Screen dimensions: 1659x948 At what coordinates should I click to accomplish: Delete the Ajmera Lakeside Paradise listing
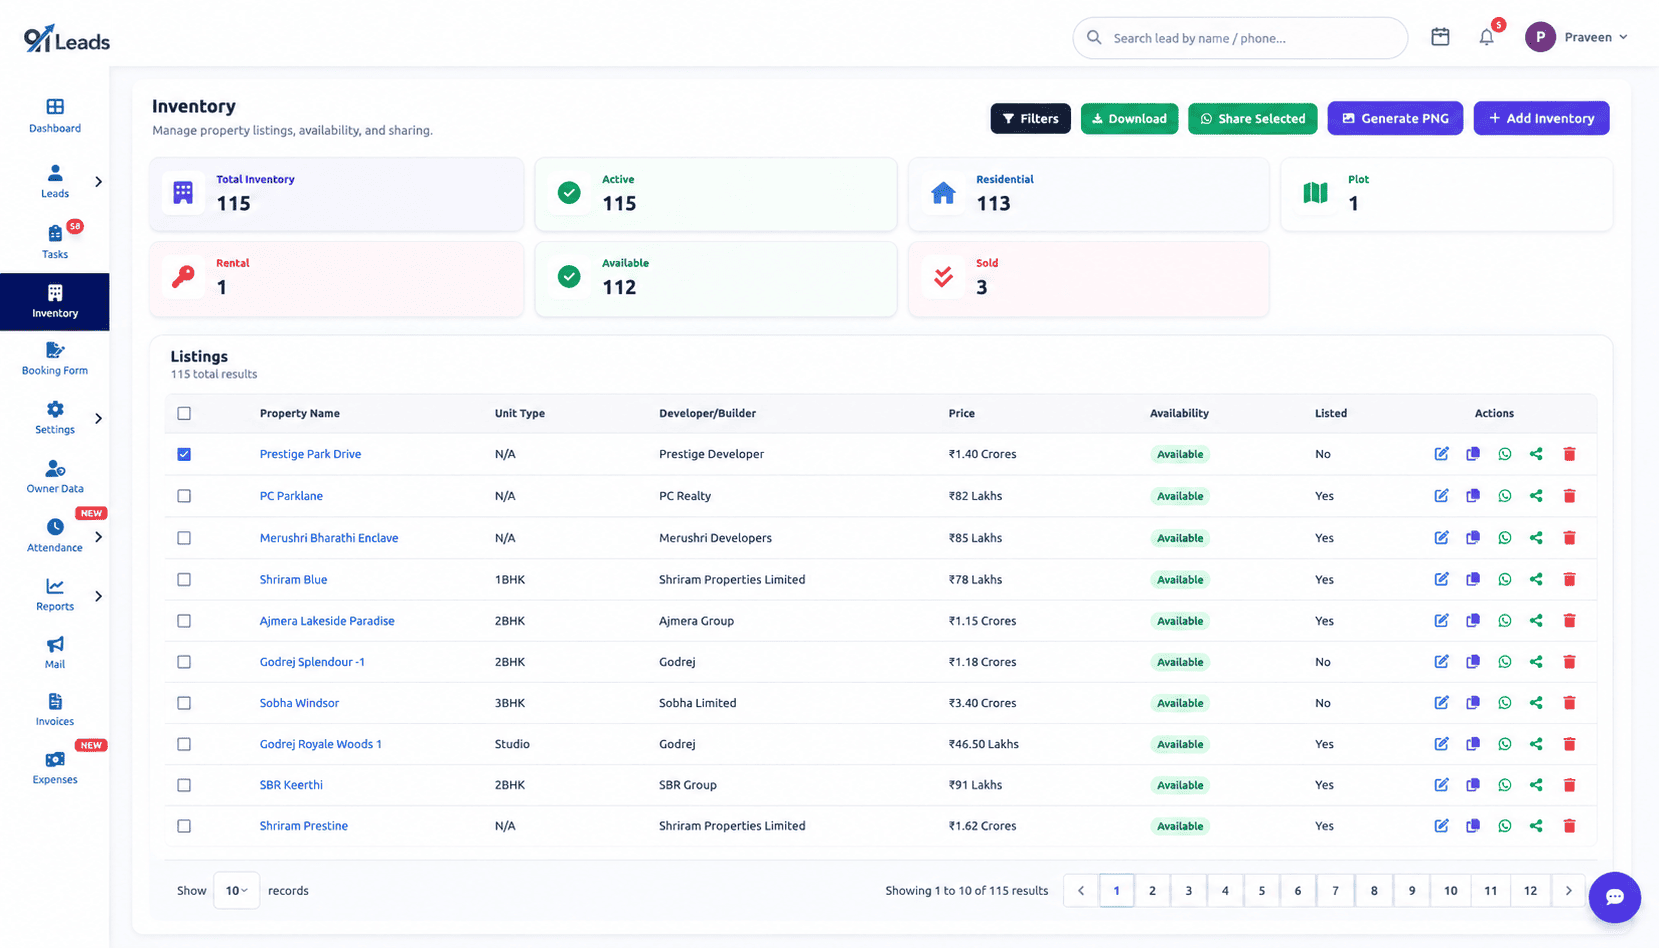[x=1569, y=621]
